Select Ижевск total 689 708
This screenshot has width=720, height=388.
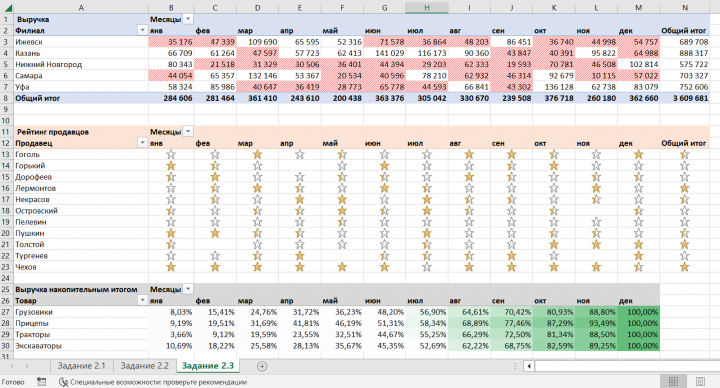click(685, 42)
